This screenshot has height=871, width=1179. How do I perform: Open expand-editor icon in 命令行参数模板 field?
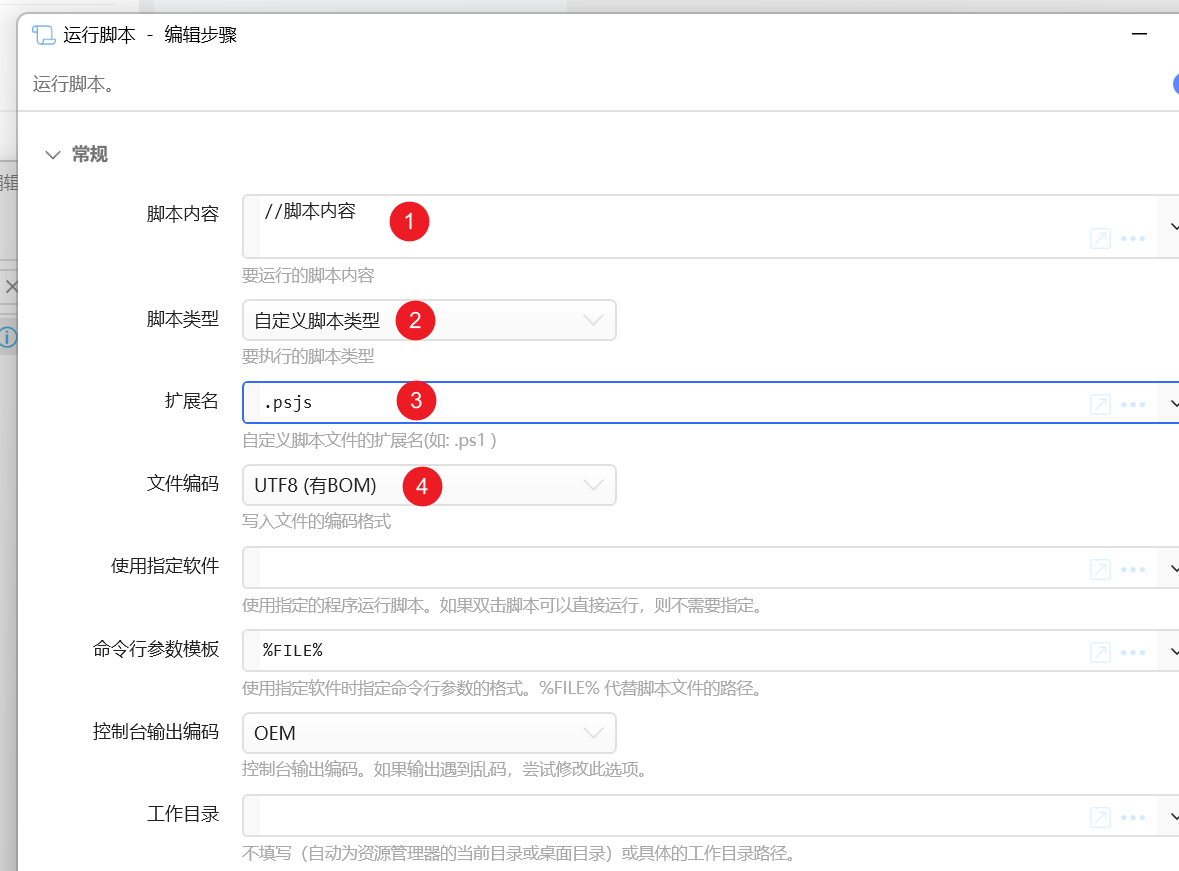click(x=1100, y=652)
